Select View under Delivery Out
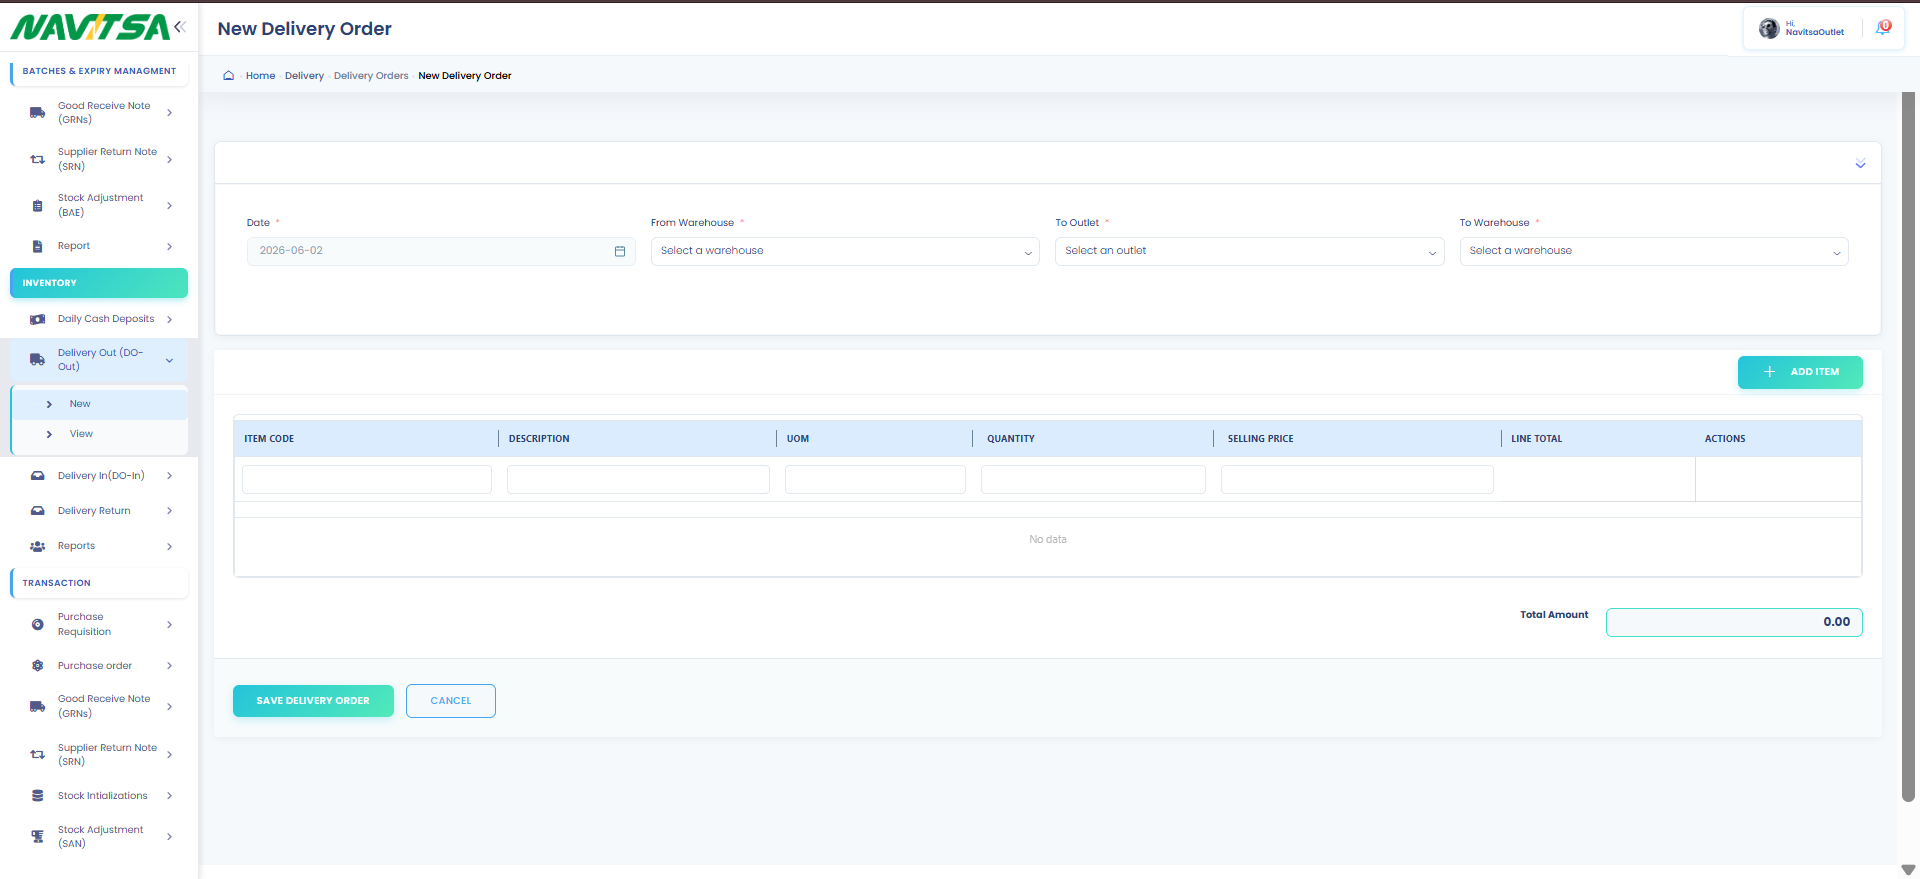This screenshot has height=879, width=1920. [99, 434]
